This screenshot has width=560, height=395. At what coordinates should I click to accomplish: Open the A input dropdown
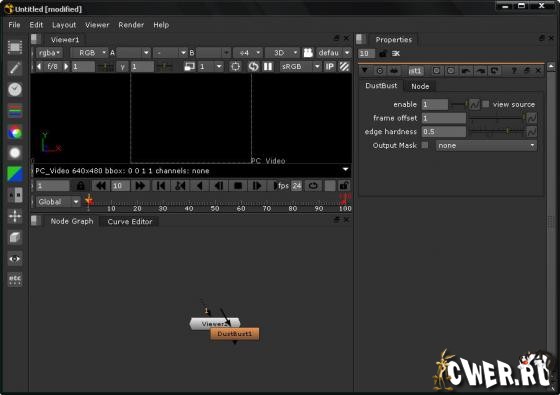pyautogui.click(x=133, y=53)
